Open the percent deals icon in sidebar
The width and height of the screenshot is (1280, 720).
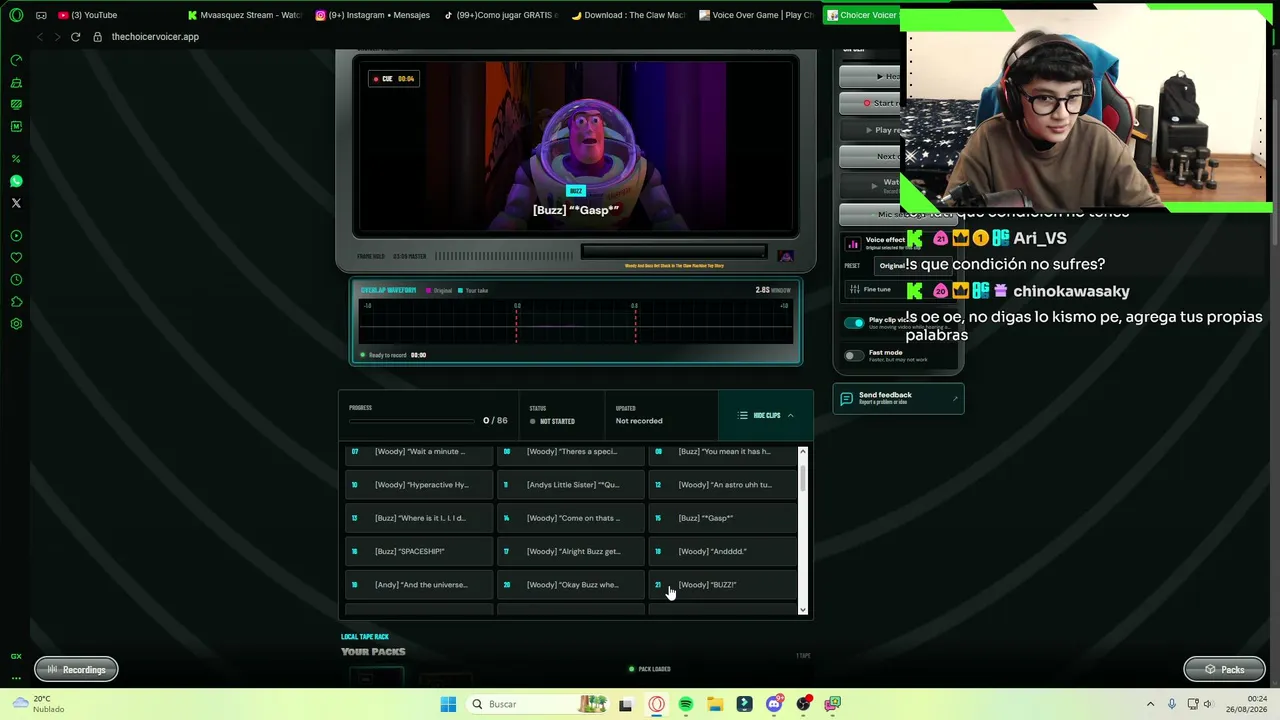click(16, 159)
